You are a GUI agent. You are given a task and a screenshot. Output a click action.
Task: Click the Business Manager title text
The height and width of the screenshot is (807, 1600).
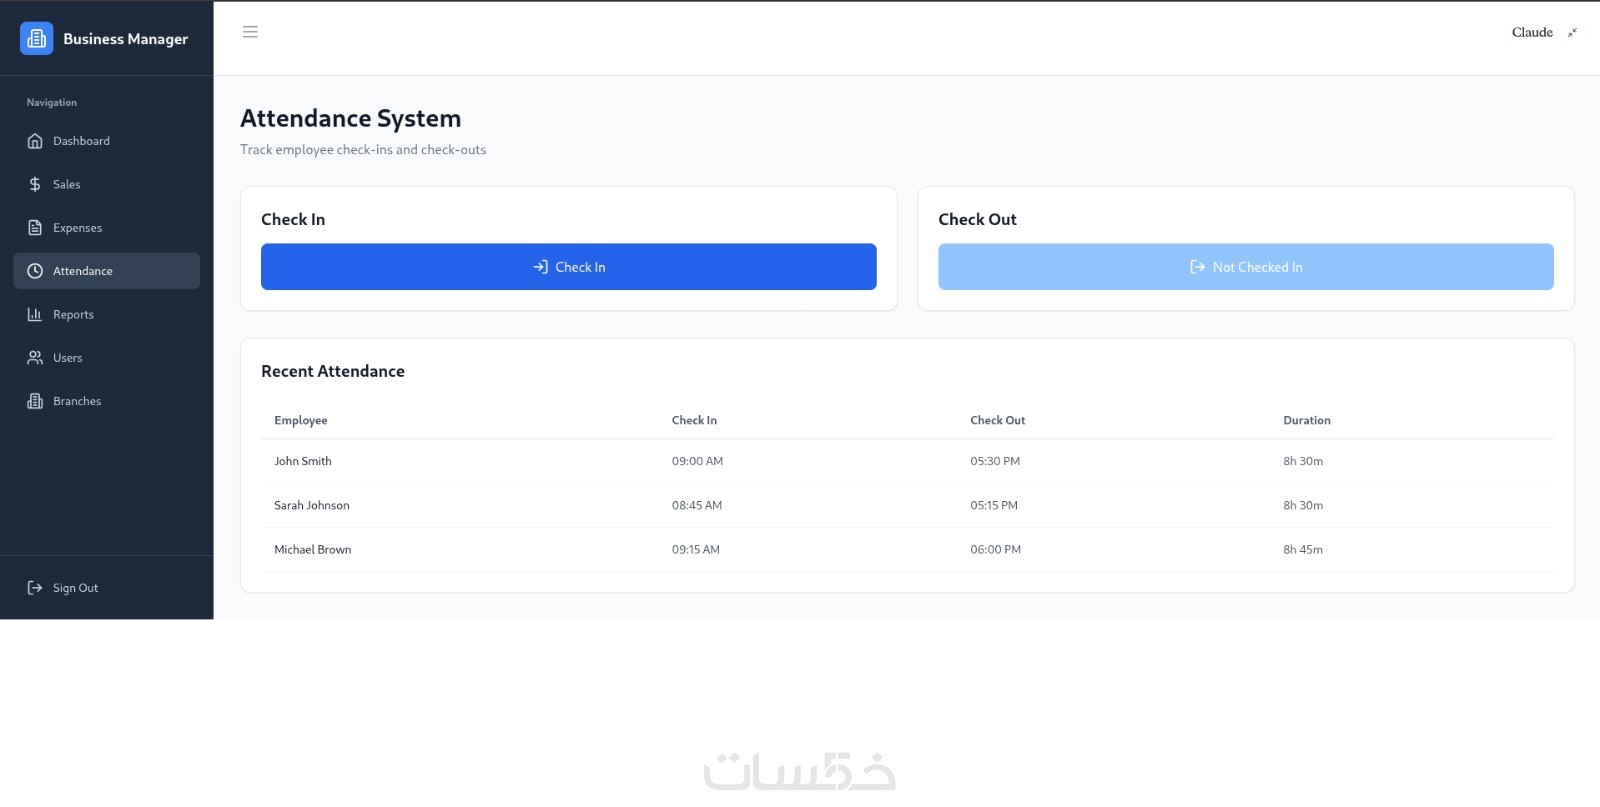(126, 39)
